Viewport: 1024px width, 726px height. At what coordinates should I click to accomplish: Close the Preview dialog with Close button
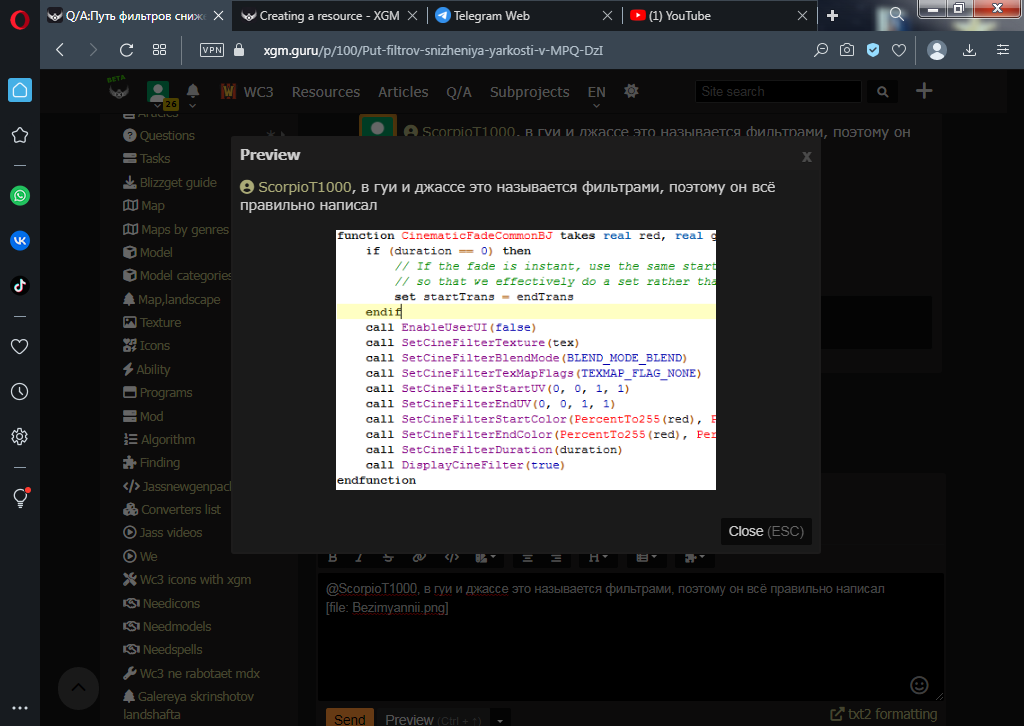click(766, 531)
